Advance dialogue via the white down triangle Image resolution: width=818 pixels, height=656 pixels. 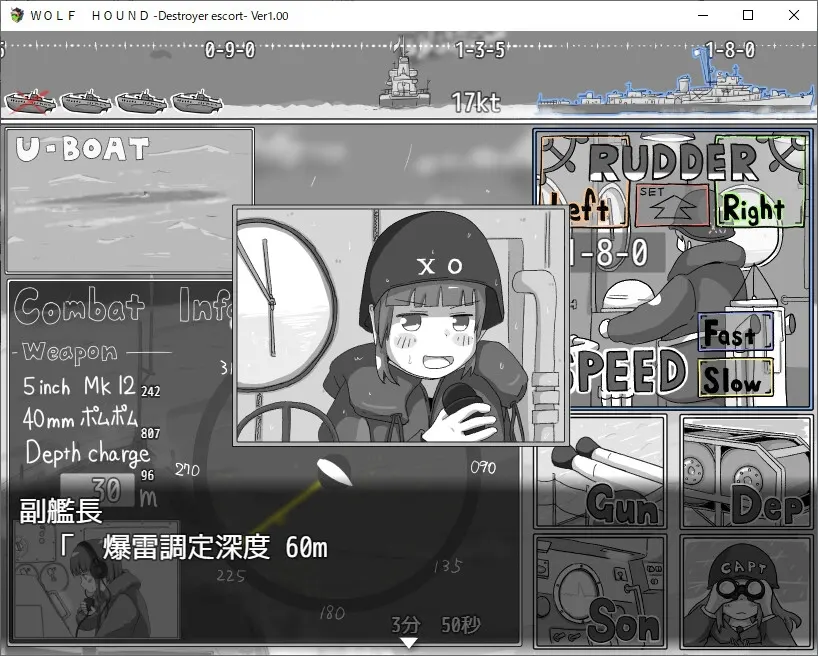(408, 643)
